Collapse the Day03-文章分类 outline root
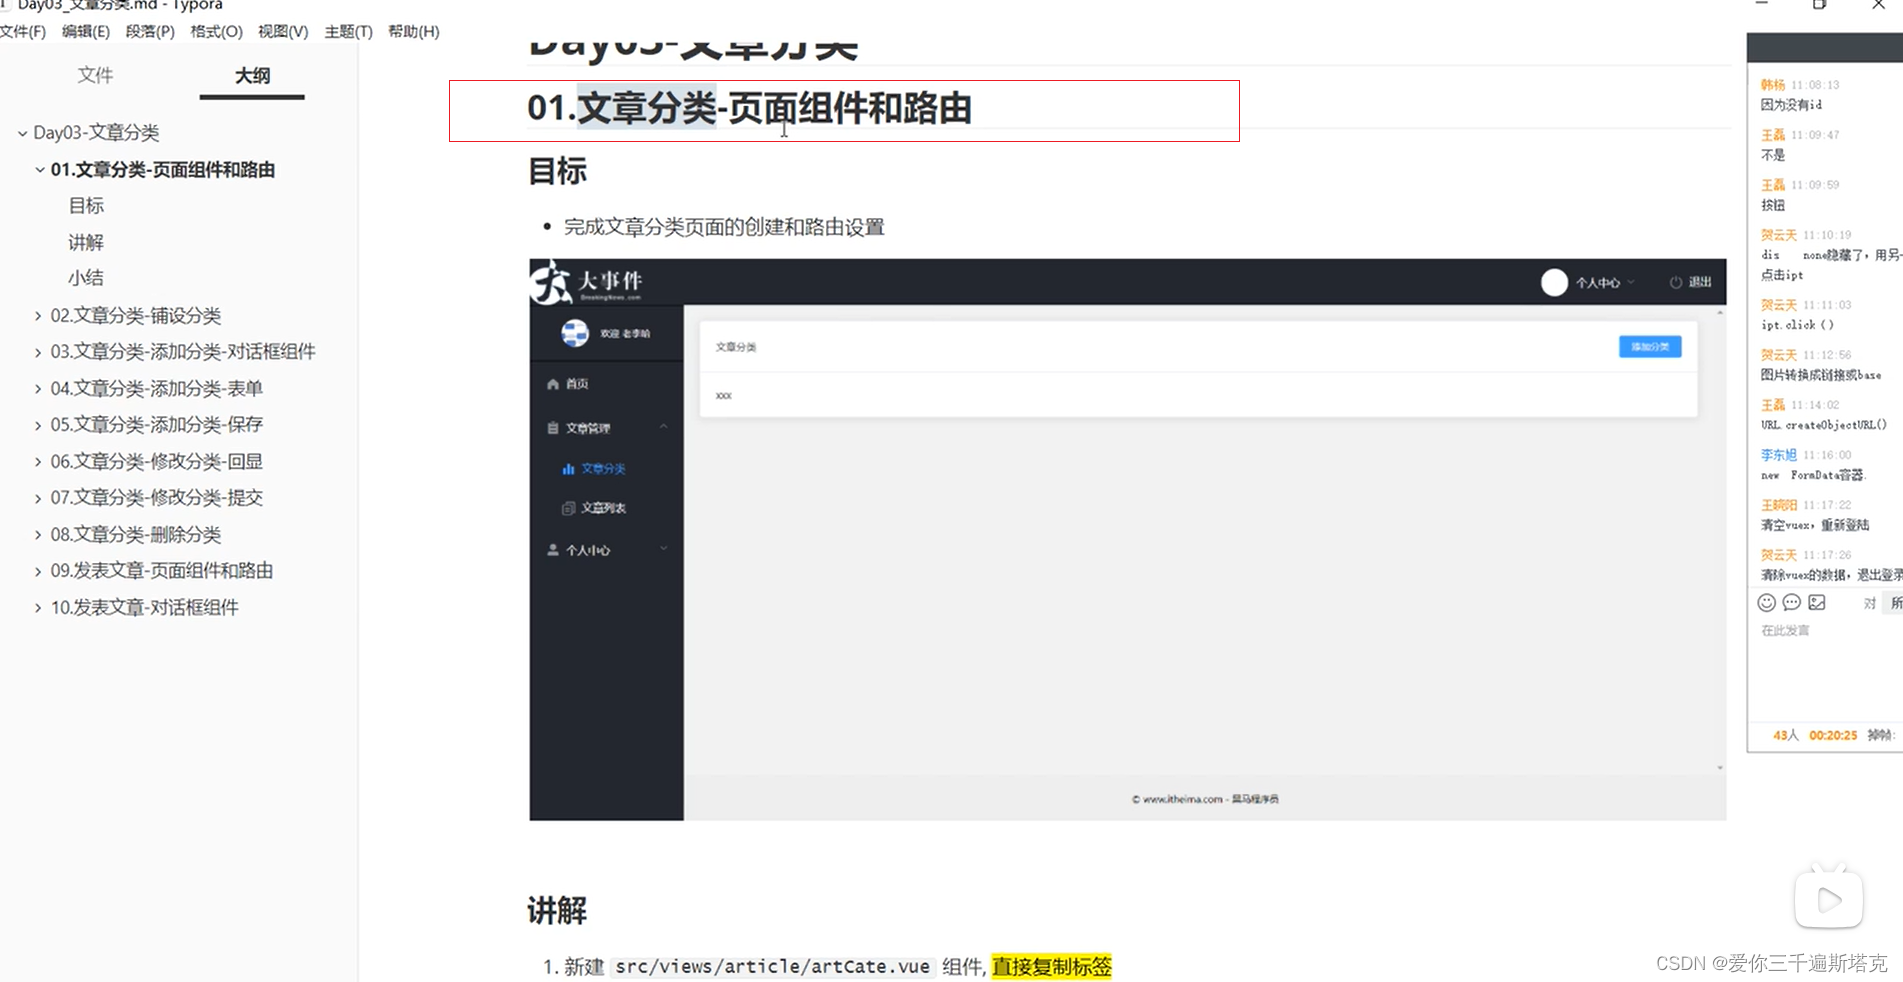Viewport: 1903px width, 982px height. pyautogui.click(x=22, y=133)
